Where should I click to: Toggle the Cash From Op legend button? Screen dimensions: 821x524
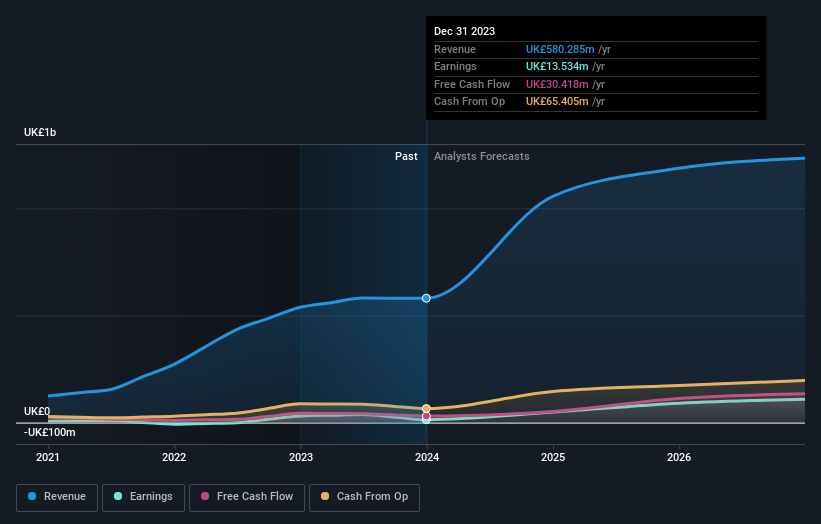364,497
